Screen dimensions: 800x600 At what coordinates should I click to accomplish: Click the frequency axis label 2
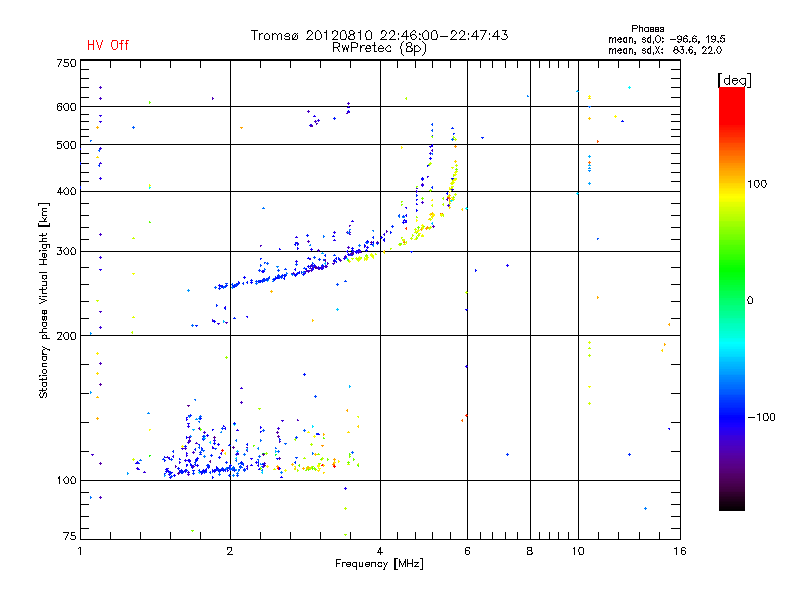[230, 551]
